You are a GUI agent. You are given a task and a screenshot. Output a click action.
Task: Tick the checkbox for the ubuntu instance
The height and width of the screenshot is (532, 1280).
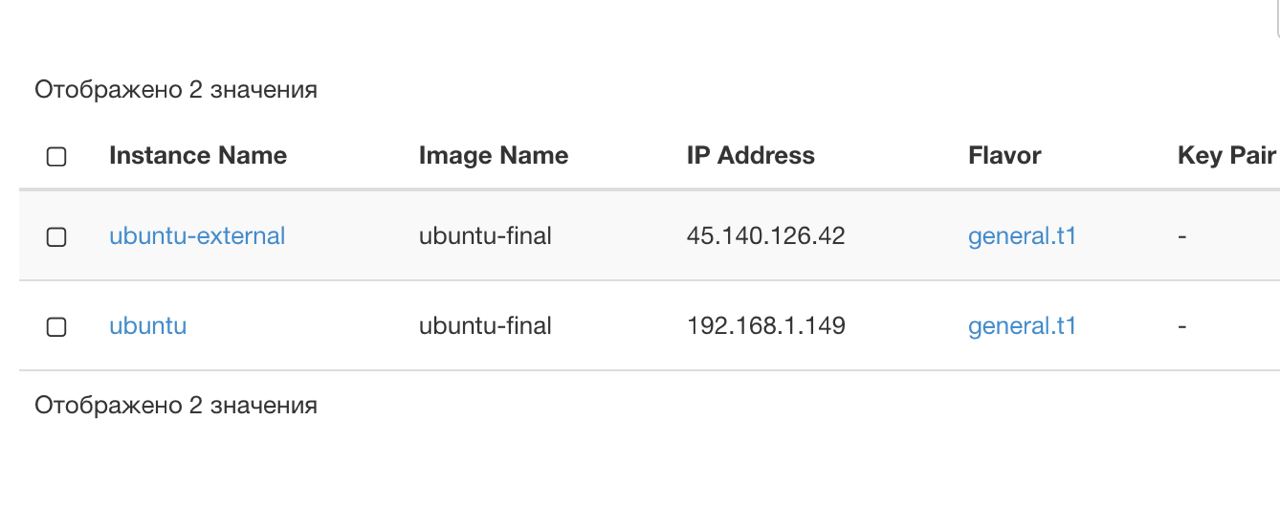click(57, 327)
